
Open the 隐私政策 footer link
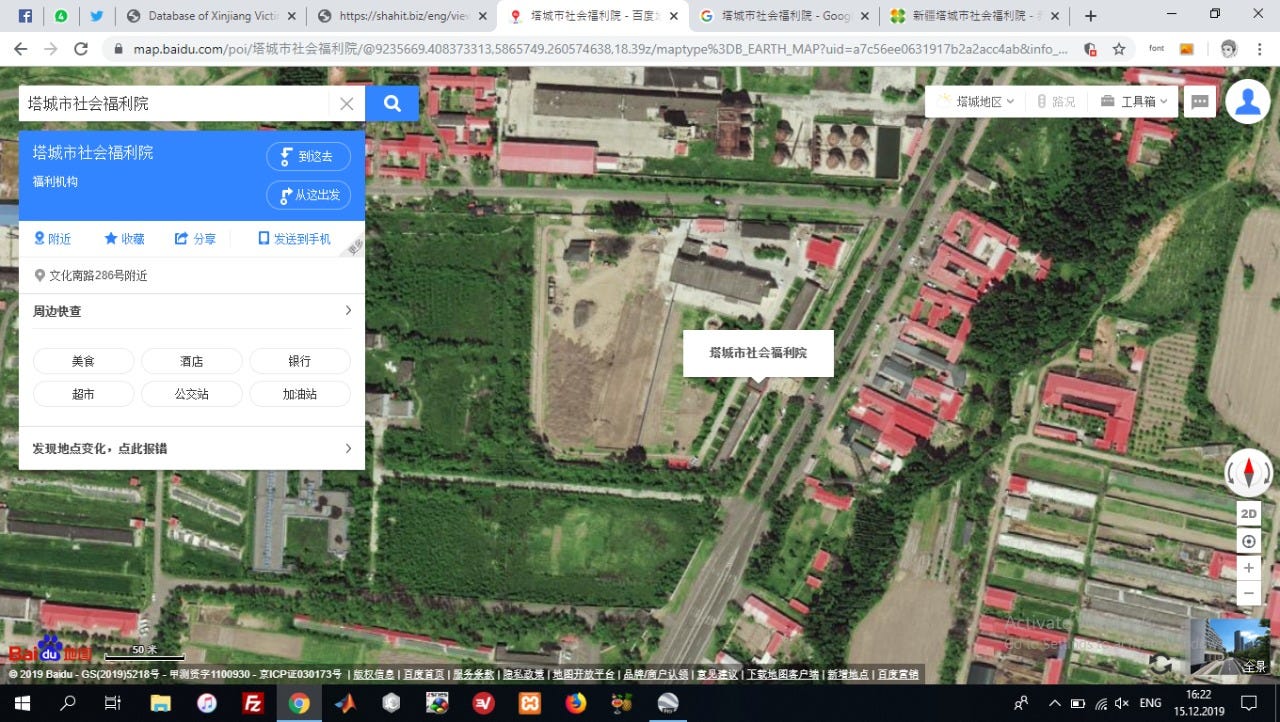[524, 674]
